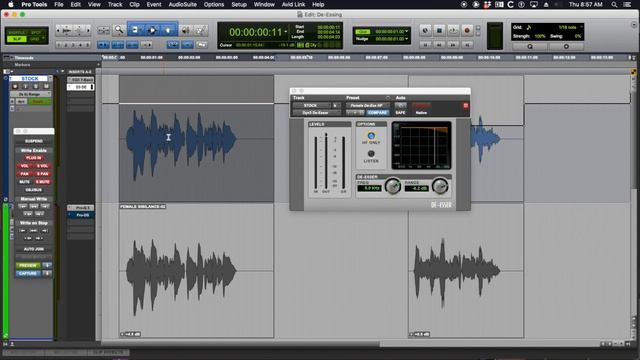Start playback with the Play button
The image size is (640, 360).
point(453,30)
